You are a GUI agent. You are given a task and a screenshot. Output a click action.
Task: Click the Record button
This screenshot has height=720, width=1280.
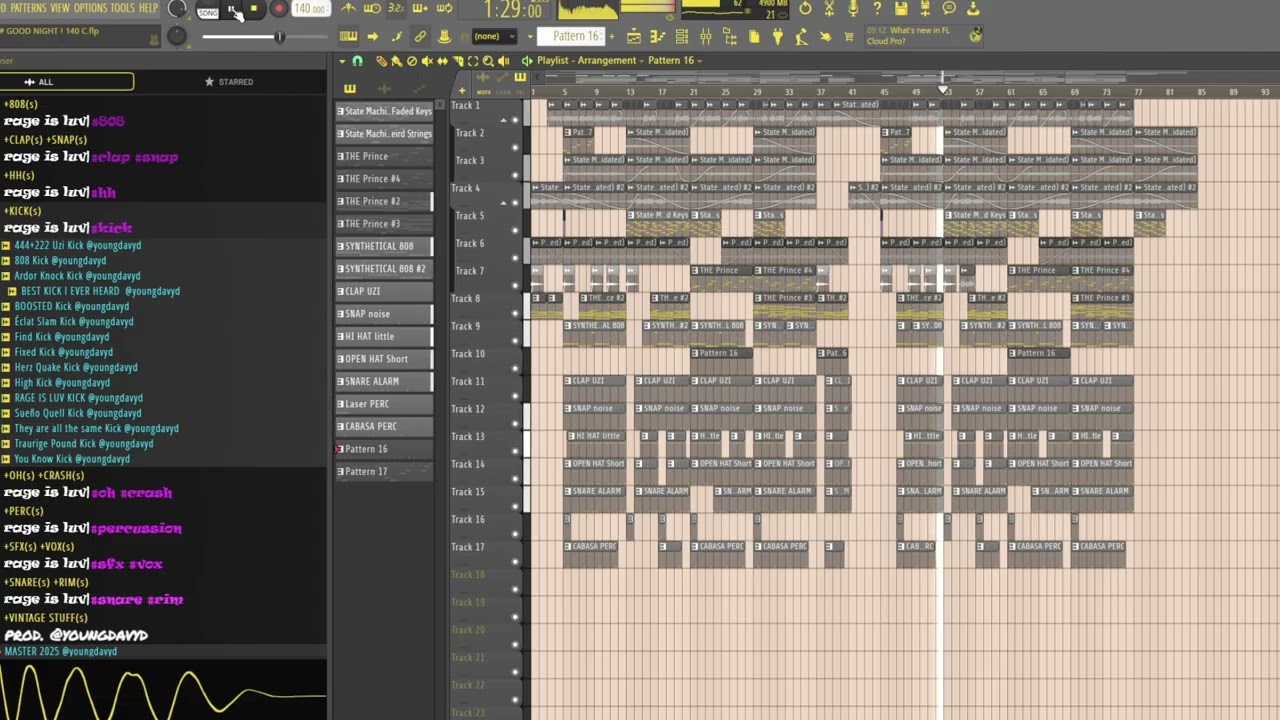(x=279, y=9)
